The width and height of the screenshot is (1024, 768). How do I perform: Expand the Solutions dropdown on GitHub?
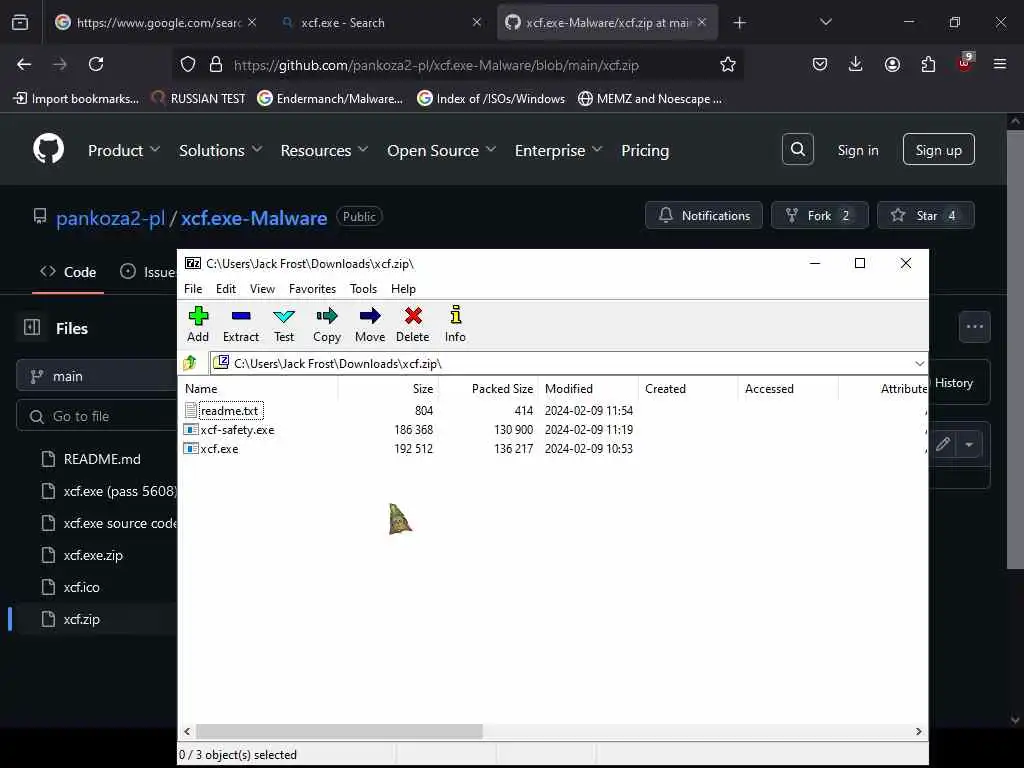[x=221, y=150]
